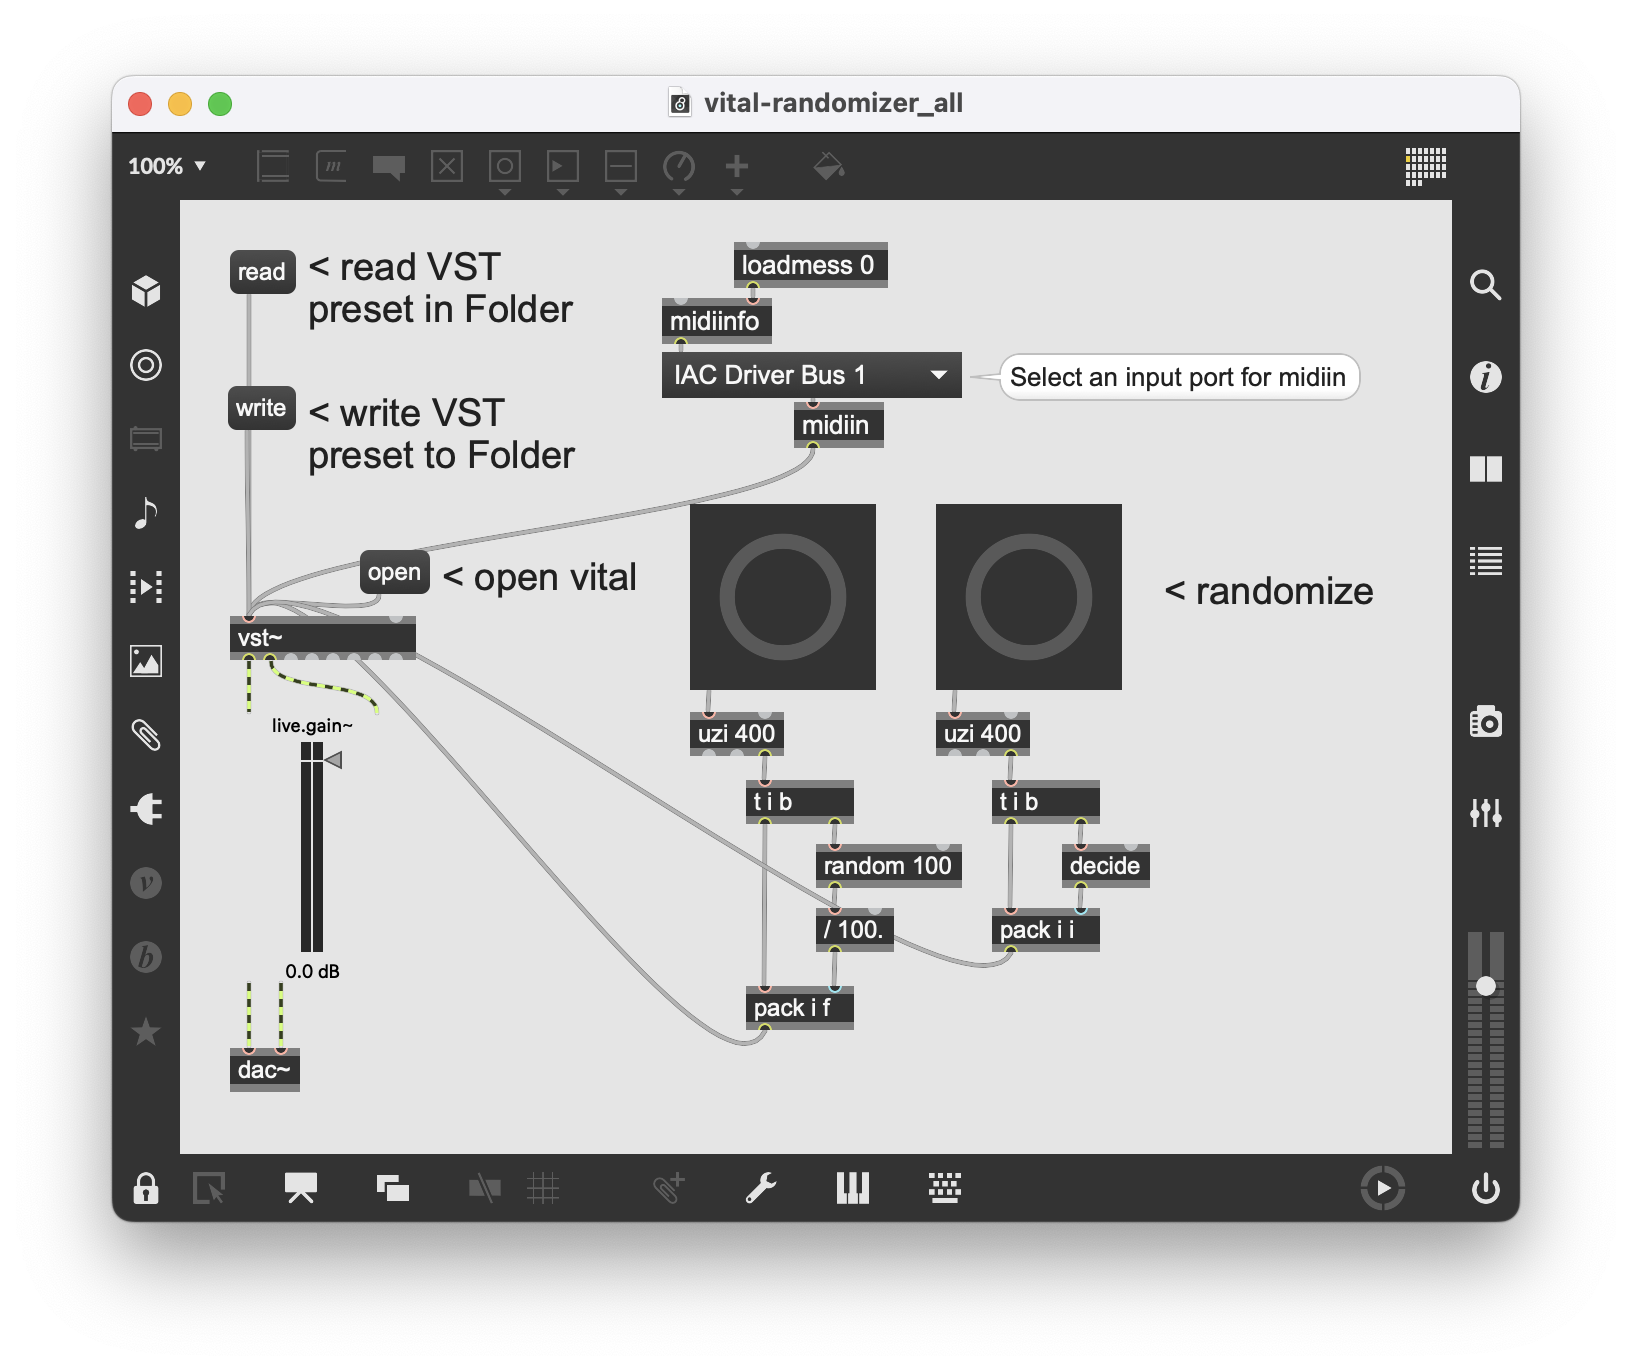Click the Objects cube icon in left sidebar
This screenshot has height=1370, width=1632.
coord(146,291)
